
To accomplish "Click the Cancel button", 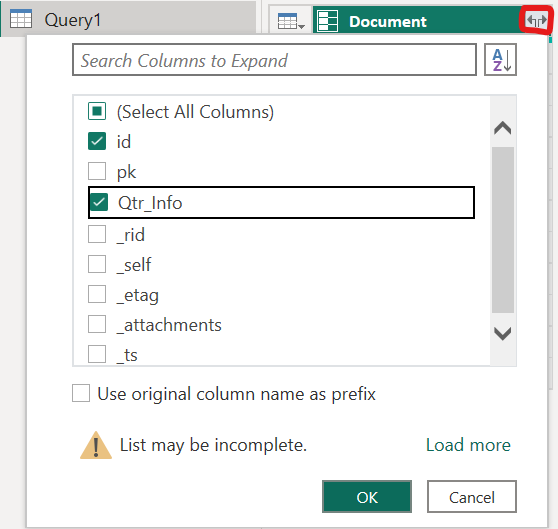I will coord(472,497).
